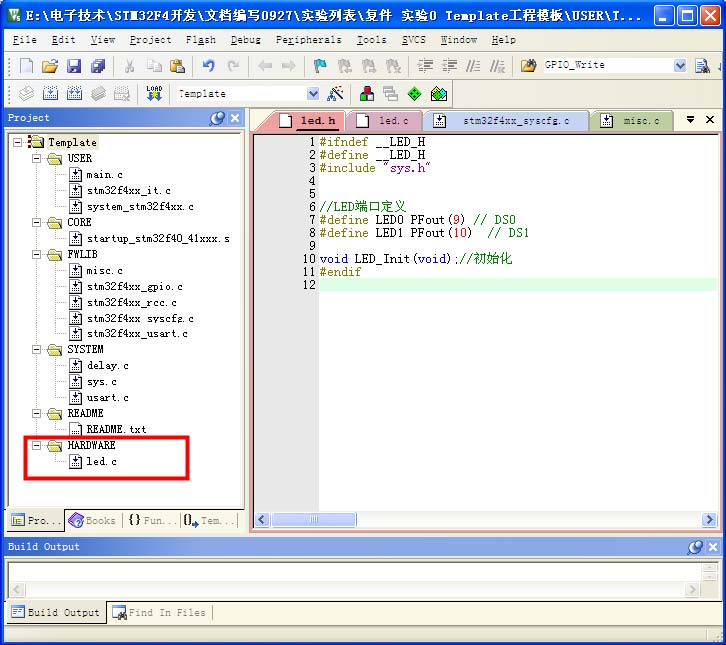Close the Build Output panel

click(x=713, y=547)
